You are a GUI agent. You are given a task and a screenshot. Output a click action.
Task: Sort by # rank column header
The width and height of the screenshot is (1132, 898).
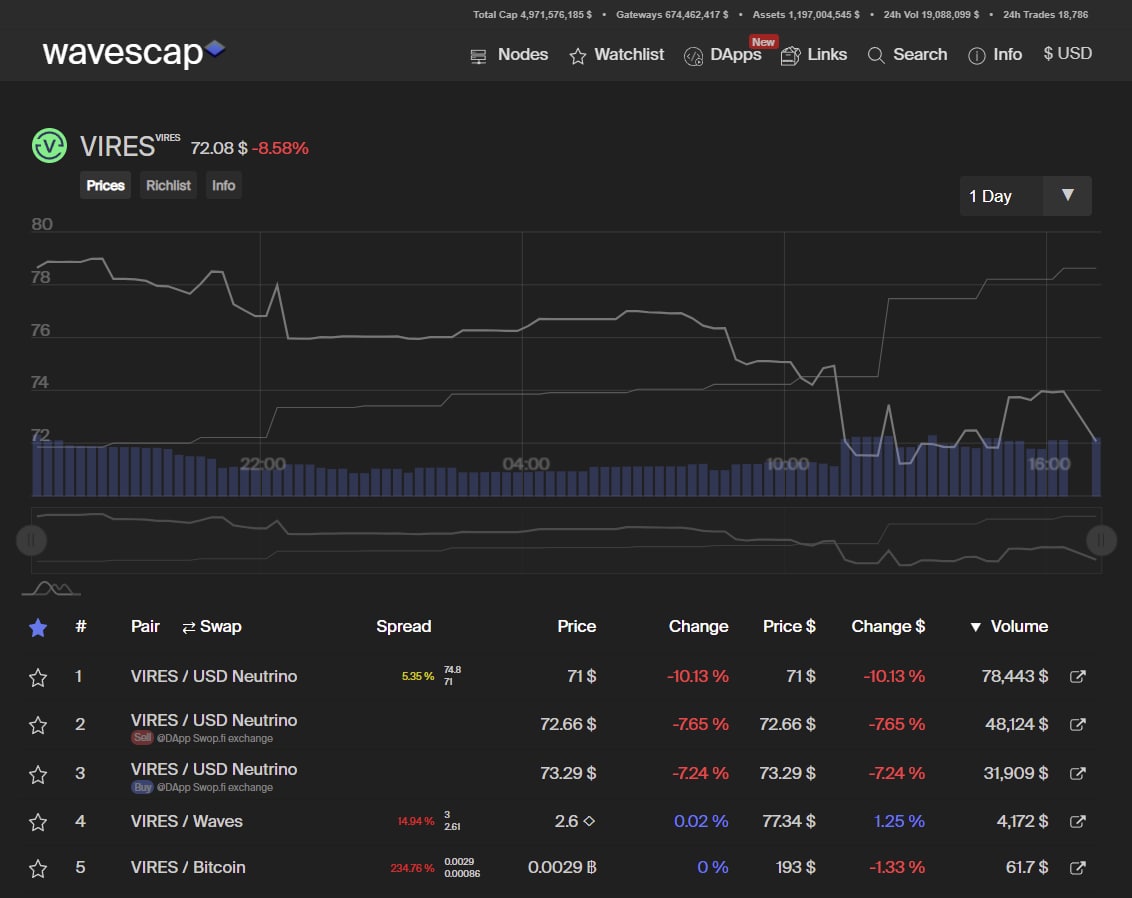pyautogui.click(x=81, y=627)
